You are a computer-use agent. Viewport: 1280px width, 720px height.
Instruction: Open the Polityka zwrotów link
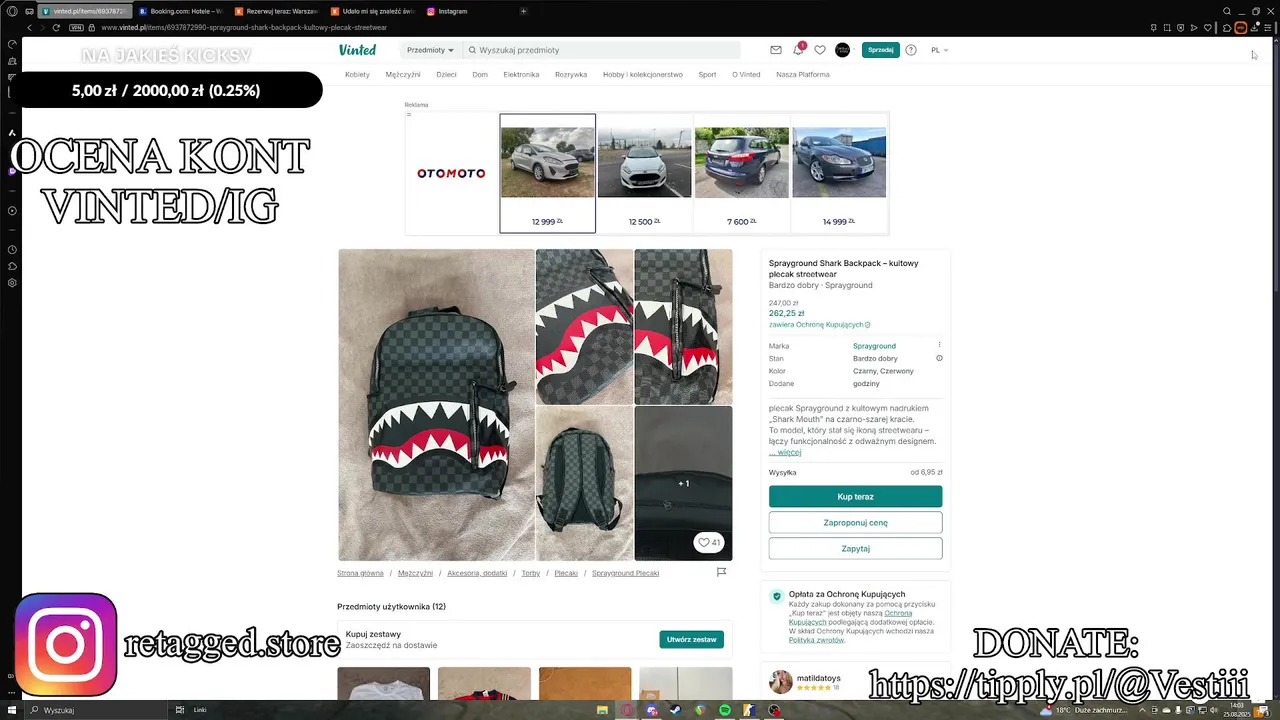click(817, 640)
